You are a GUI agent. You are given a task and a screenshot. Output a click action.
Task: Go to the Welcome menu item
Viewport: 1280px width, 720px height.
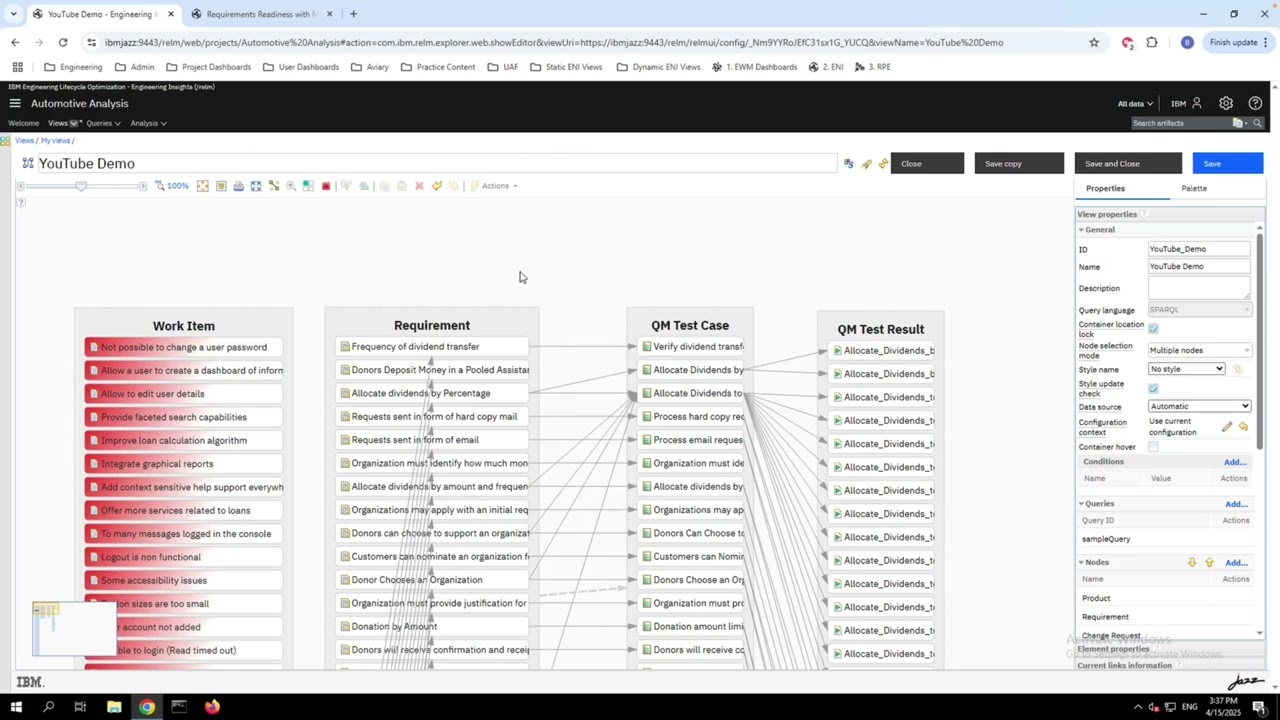pyautogui.click(x=24, y=123)
